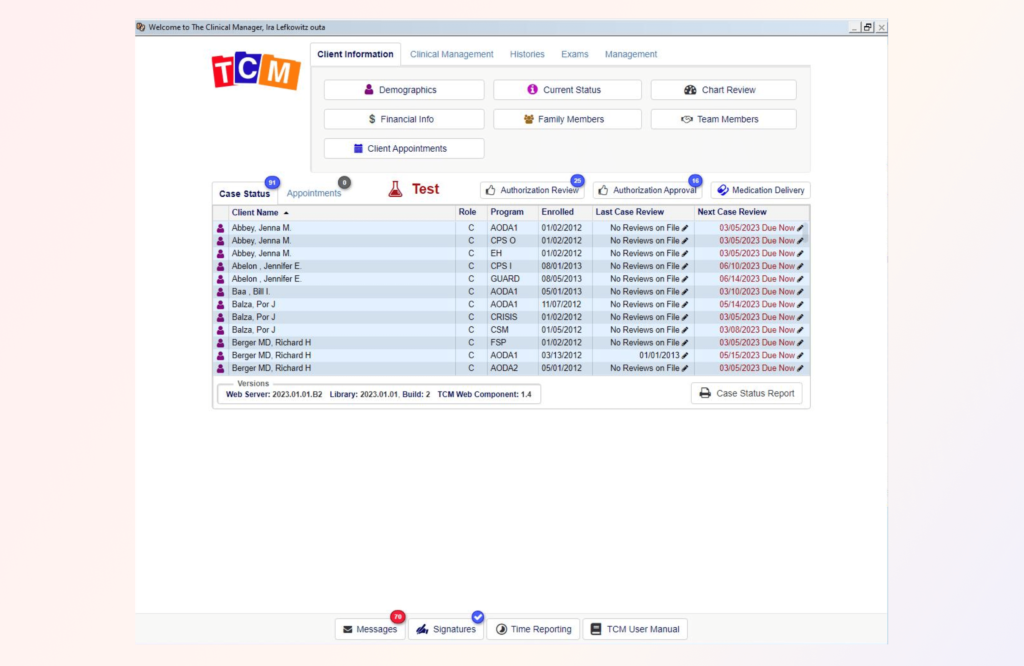Click the person icon beside Abbey, Jenna M.

222,228
